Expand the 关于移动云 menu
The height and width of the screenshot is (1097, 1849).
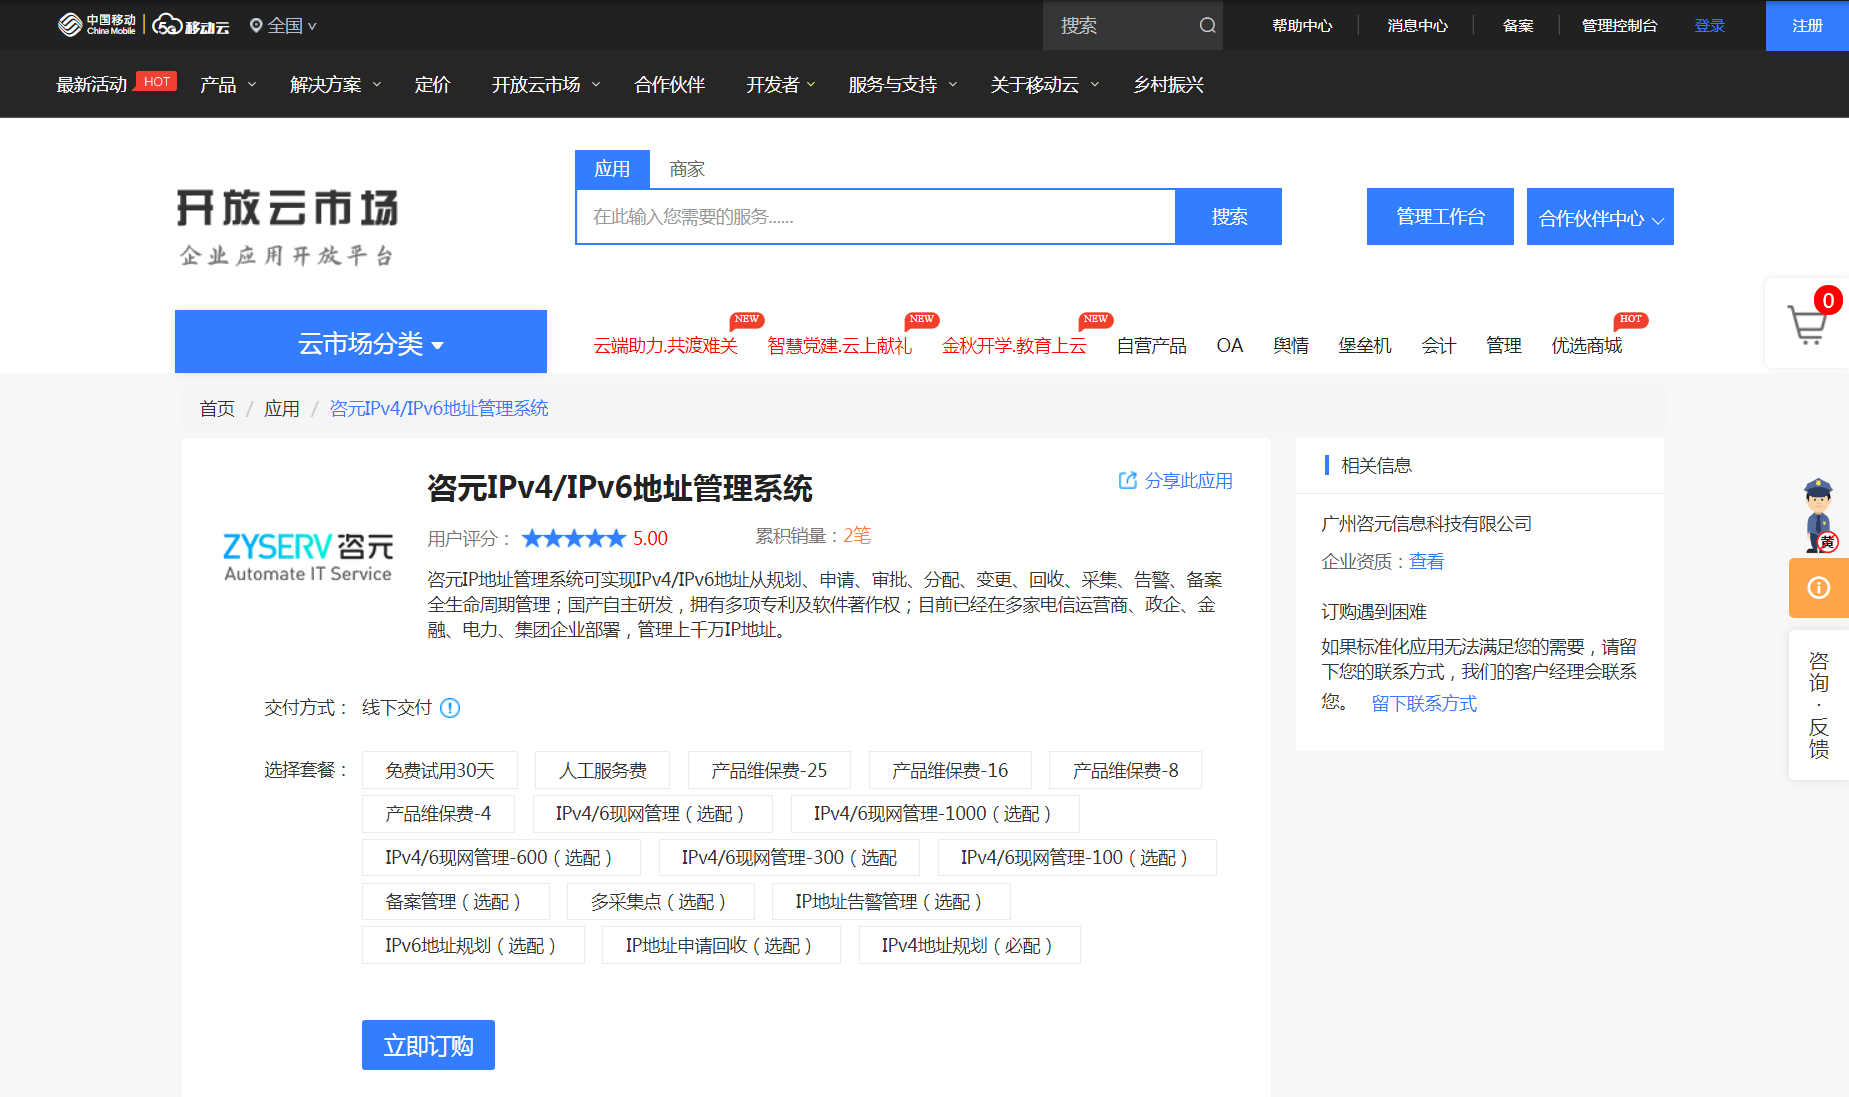click(1045, 85)
